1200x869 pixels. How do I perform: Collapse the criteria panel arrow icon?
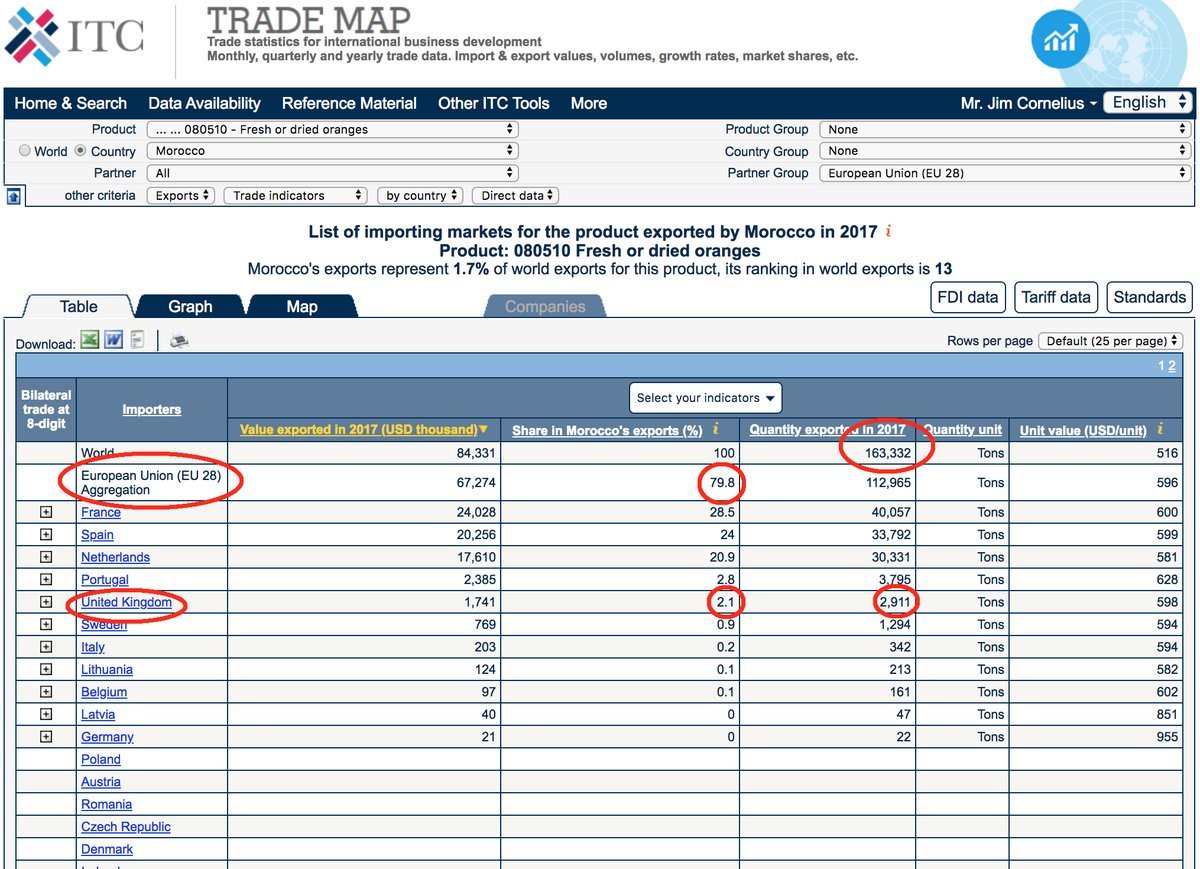coord(14,196)
